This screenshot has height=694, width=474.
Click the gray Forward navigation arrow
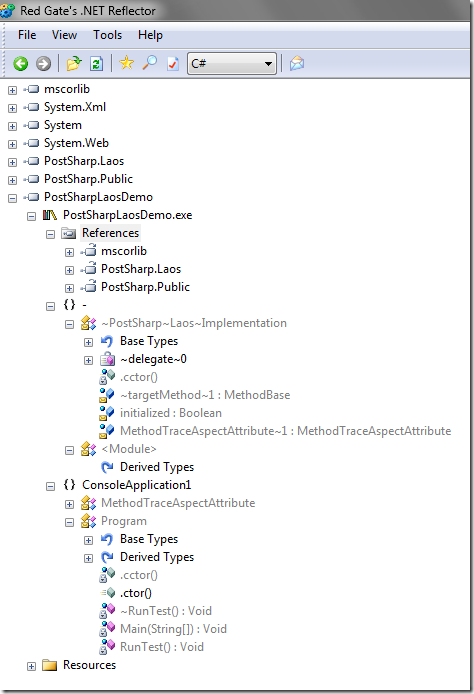point(43,64)
